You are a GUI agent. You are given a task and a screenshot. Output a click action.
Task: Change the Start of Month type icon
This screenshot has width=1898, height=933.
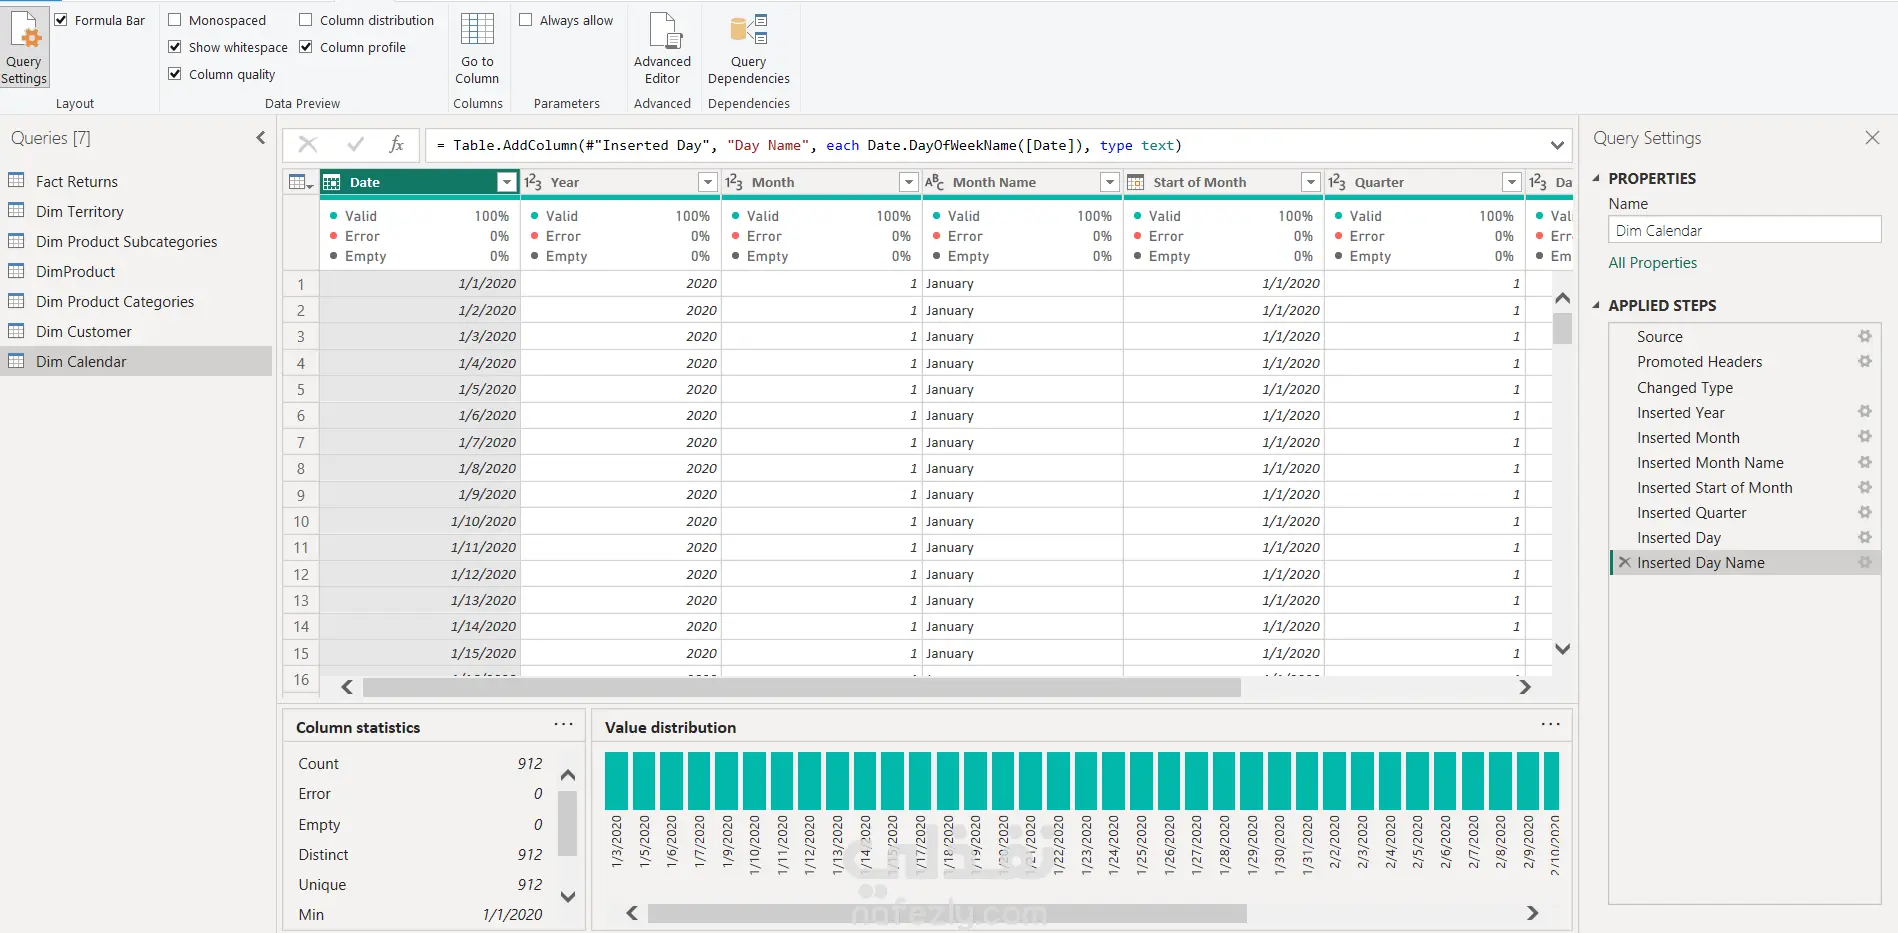tap(1136, 182)
